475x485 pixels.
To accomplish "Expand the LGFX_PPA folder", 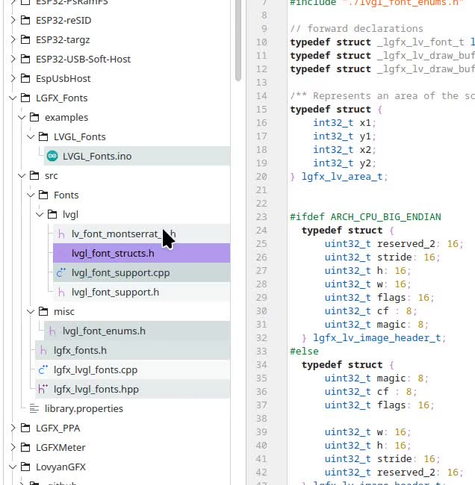I will click(13, 428).
